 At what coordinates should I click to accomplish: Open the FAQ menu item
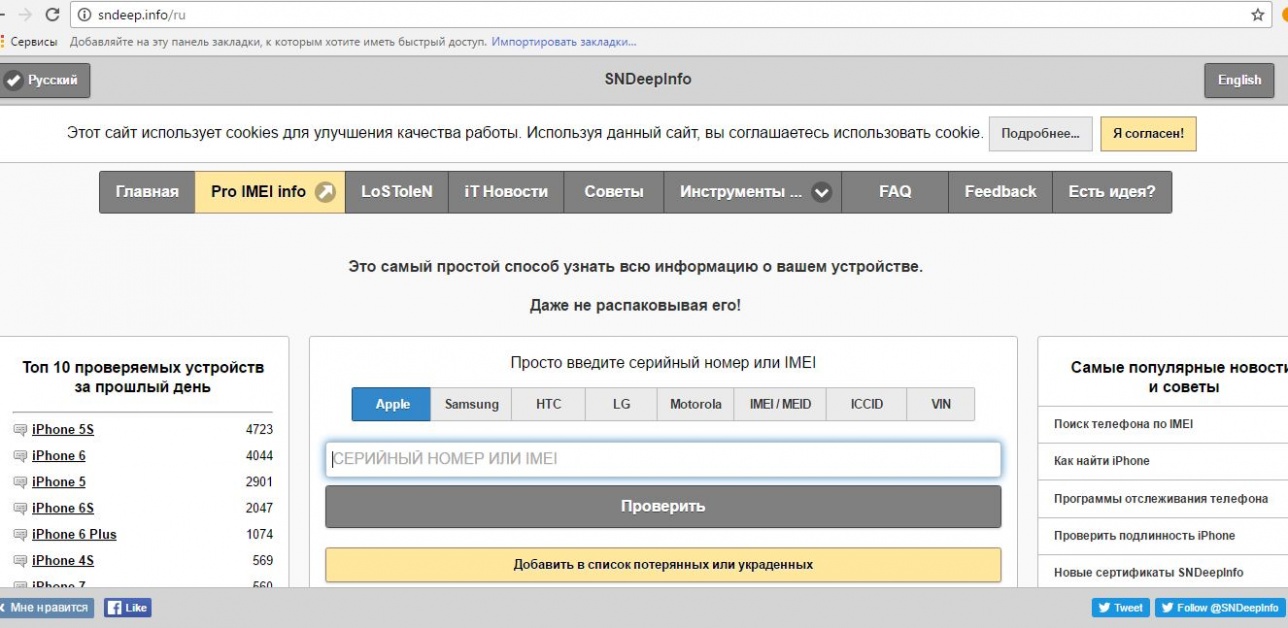coord(893,191)
